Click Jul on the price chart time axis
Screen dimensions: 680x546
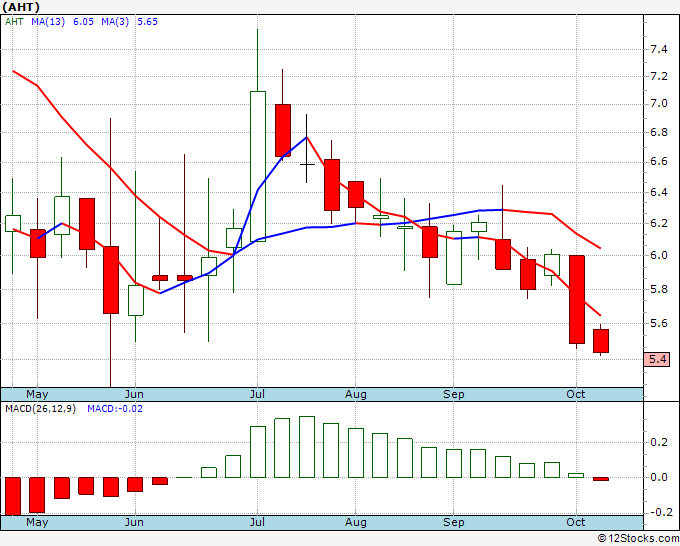[x=257, y=394]
